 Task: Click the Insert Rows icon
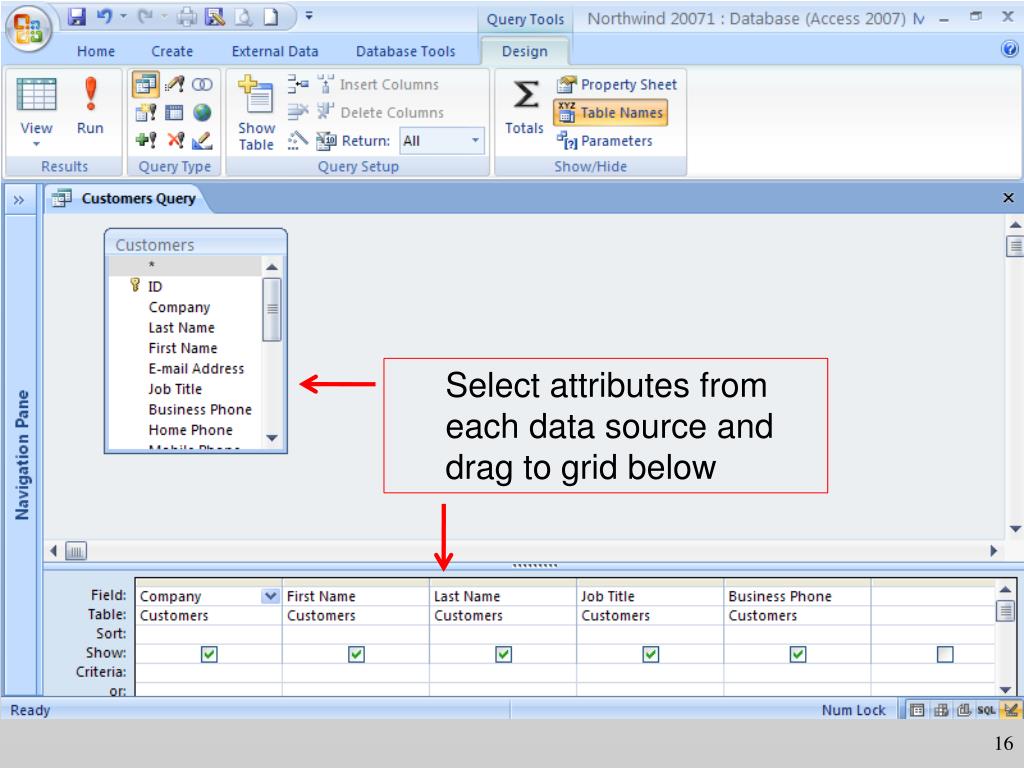pyautogui.click(x=298, y=84)
